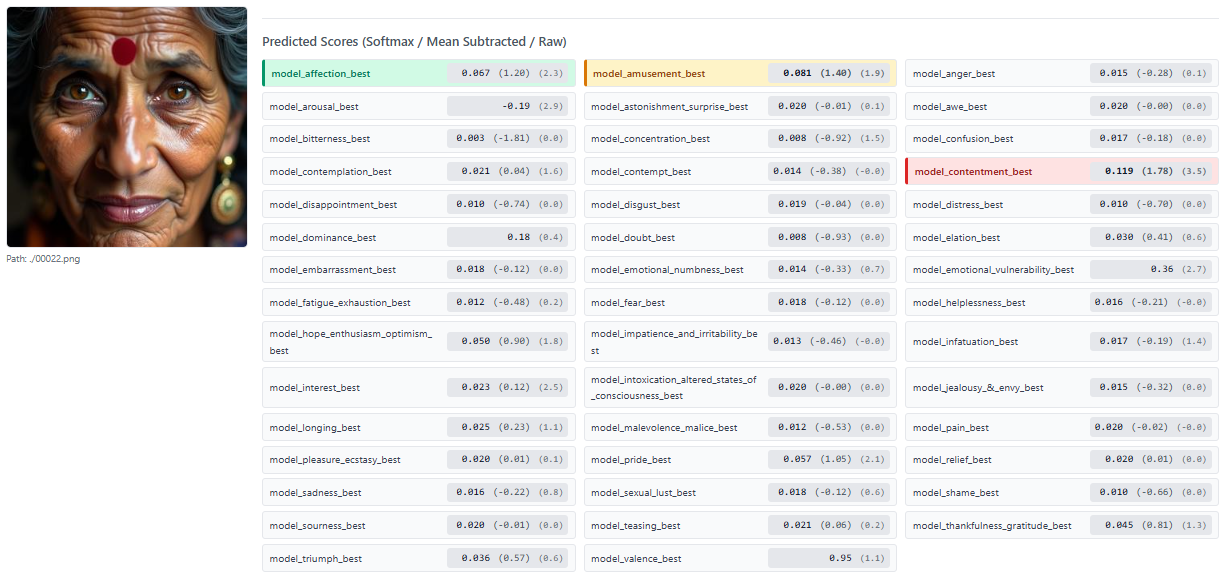Select the highlighted model_amusement_best card
1225x573 pixels.
click(740, 73)
